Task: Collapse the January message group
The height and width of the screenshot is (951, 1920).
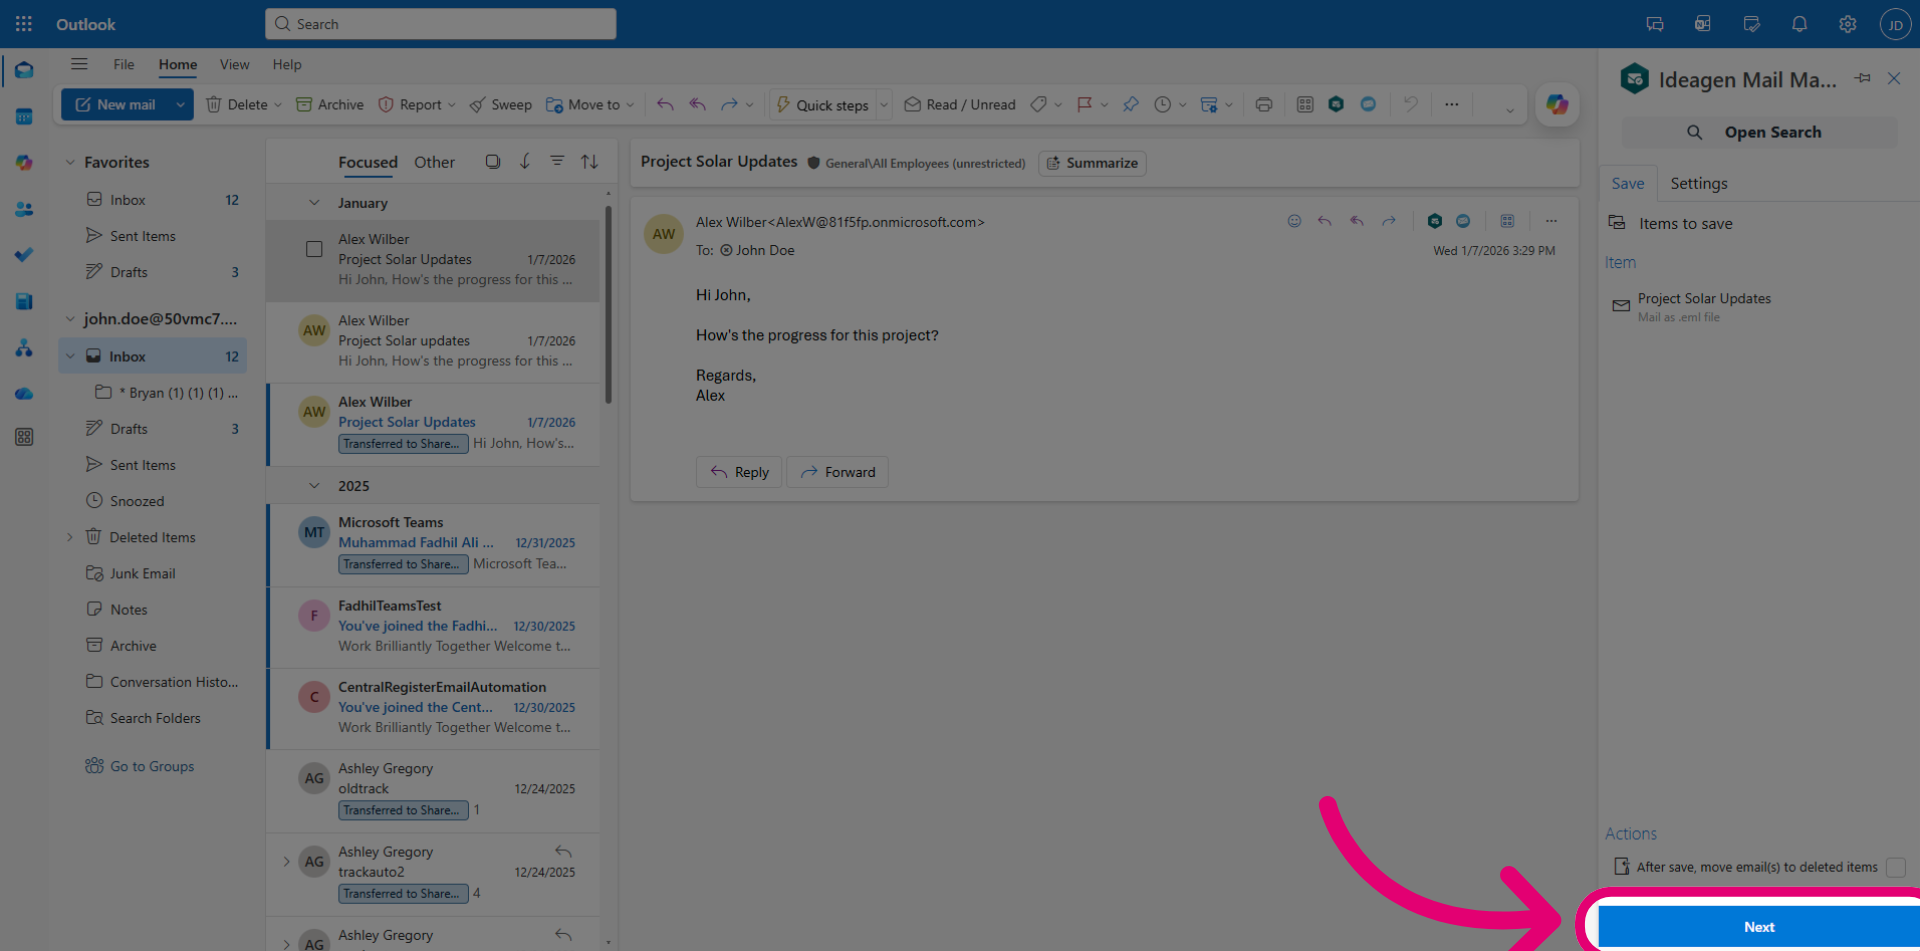Action: click(x=314, y=203)
